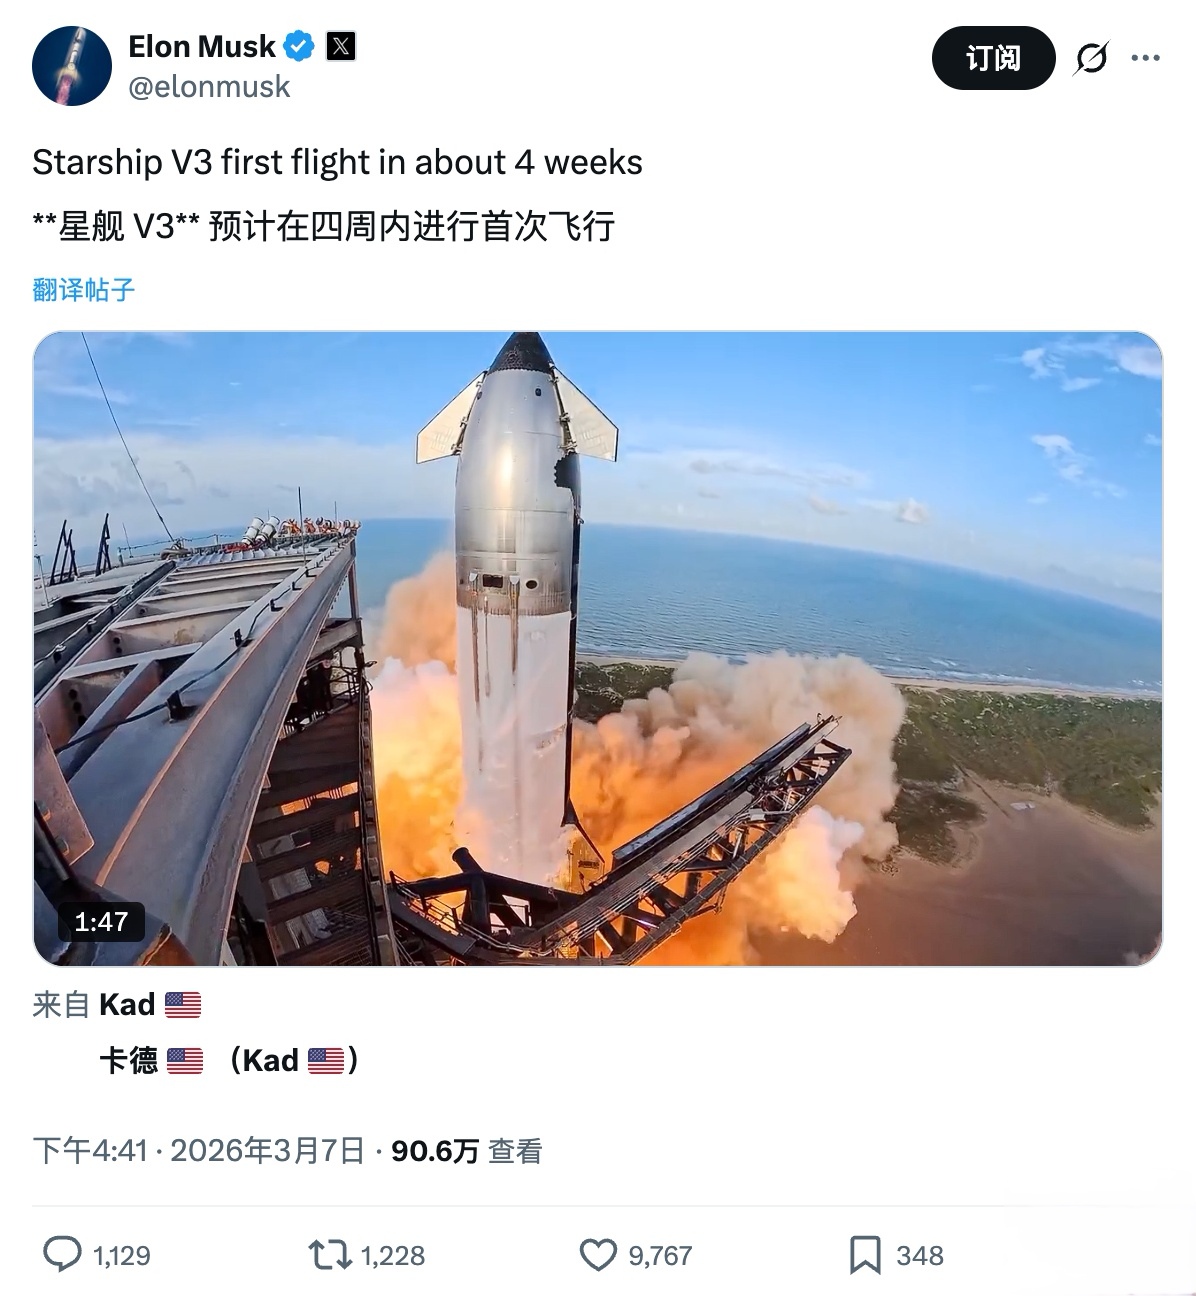Click the 订阅 subscribe button
Image resolution: width=1196 pixels, height=1296 pixels.
pyautogui.click(x=993, y=58)
